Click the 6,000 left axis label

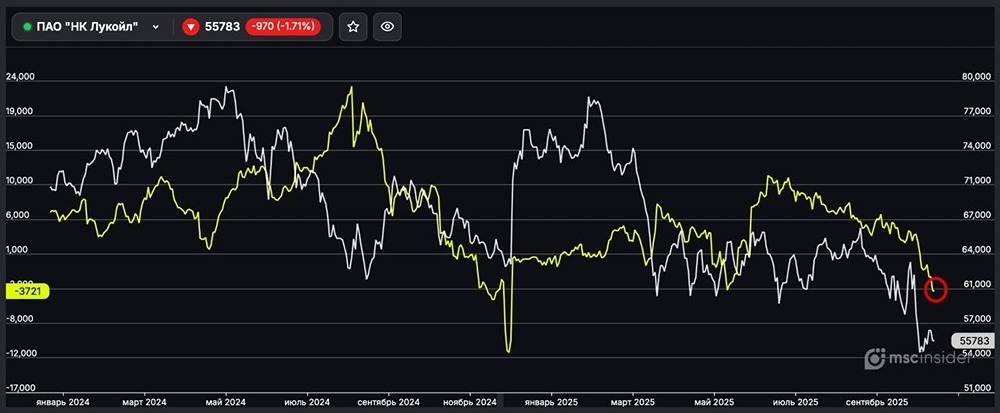(17, 215)
